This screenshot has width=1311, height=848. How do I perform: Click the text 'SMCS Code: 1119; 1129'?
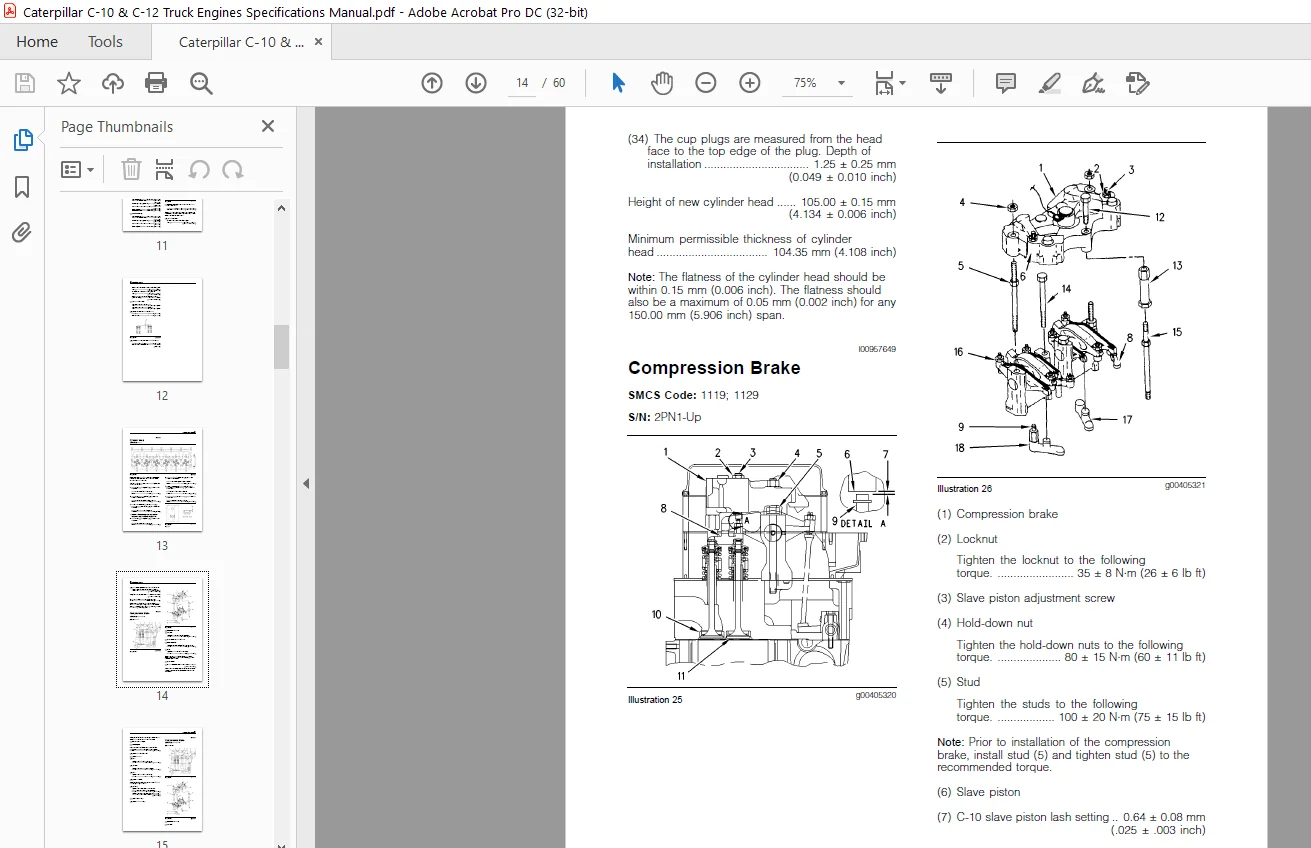tap(693, 395)
